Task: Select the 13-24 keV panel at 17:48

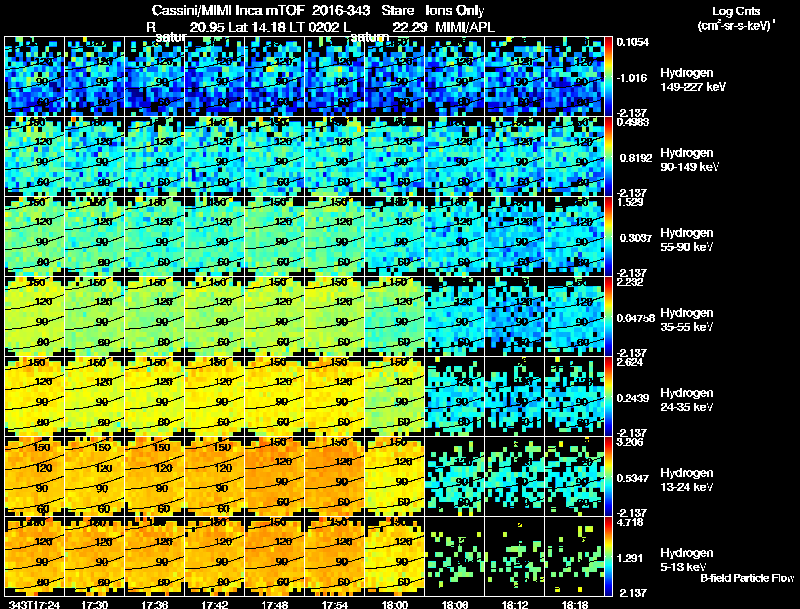Action: pyautogui.click(x=274, y=476)
